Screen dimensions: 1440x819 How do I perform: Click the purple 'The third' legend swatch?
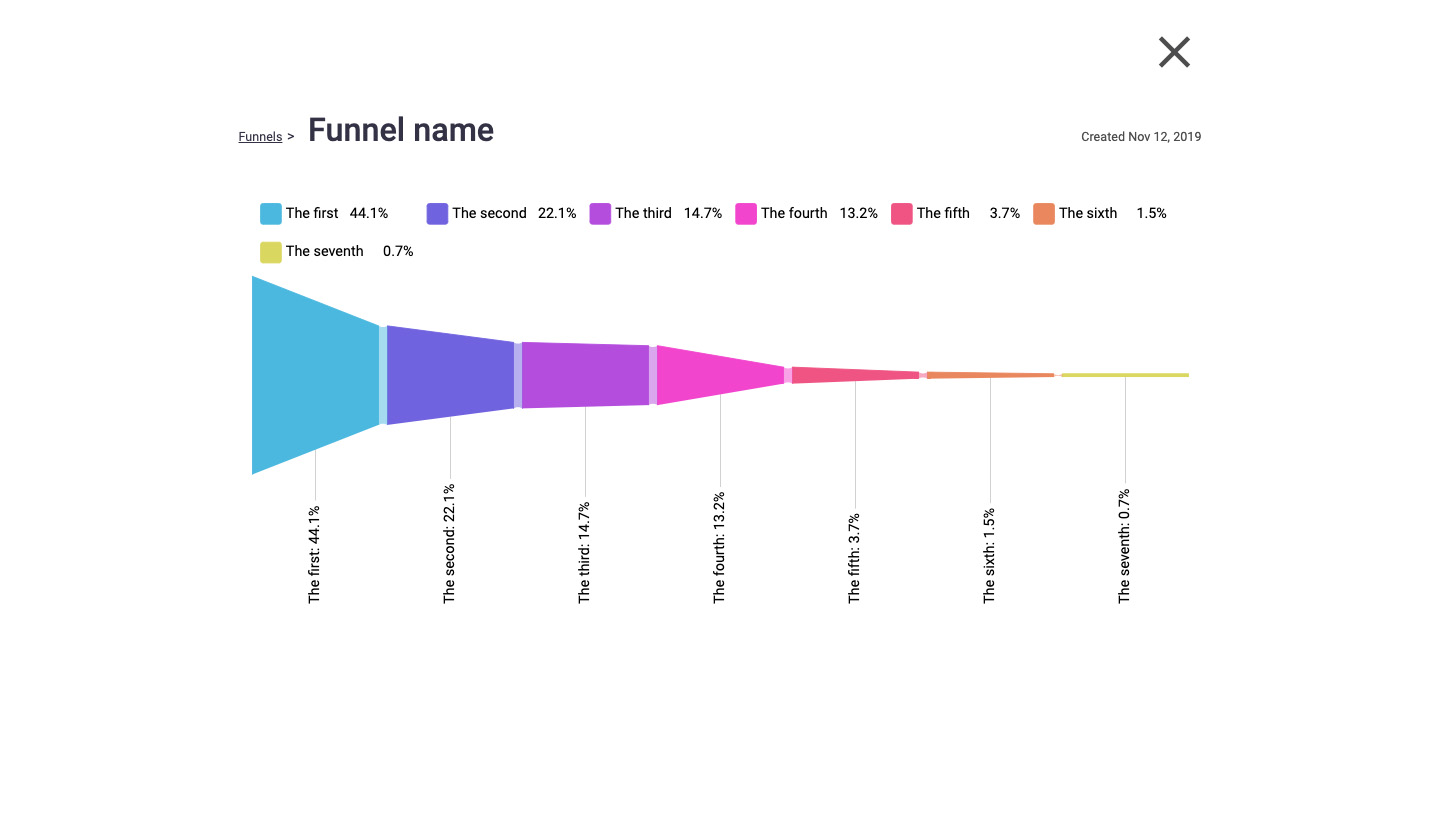(x=600, y=213)
